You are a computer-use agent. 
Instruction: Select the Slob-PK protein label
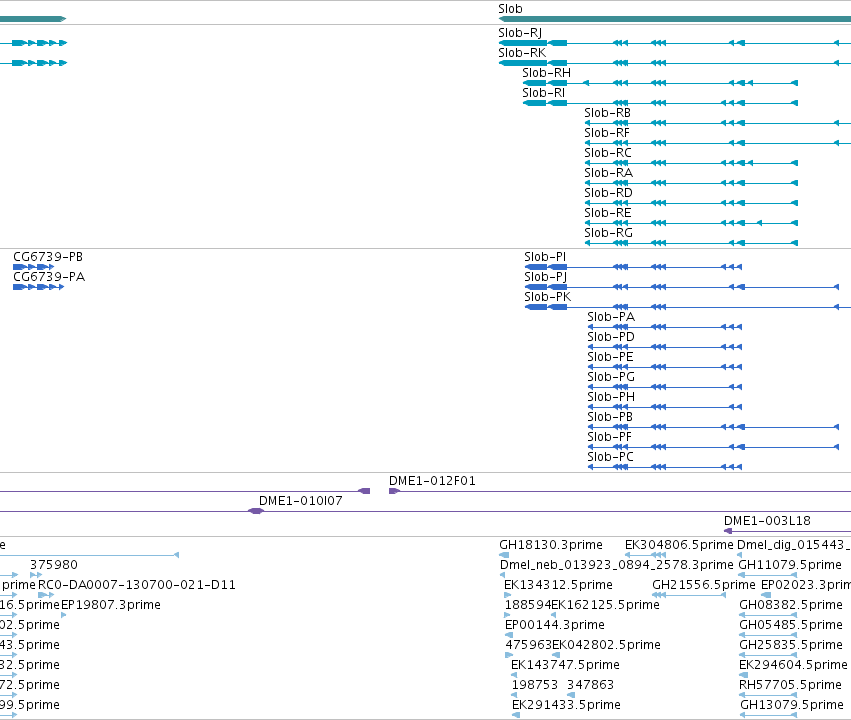coord(548,297)
